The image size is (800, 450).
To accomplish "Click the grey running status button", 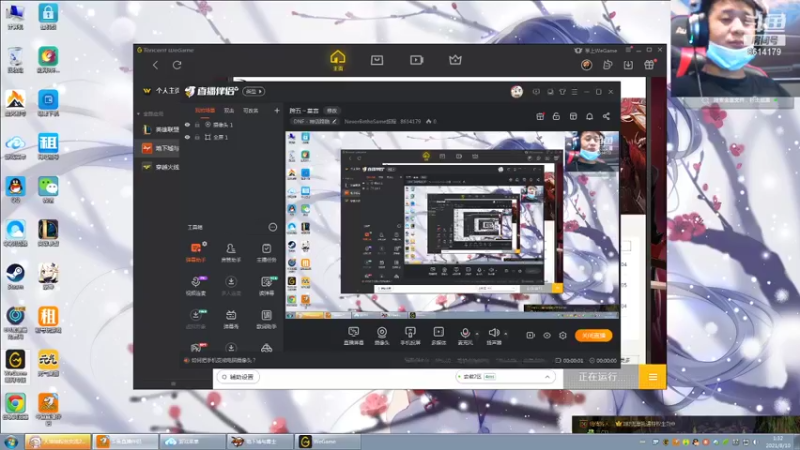I will (601, 377).
